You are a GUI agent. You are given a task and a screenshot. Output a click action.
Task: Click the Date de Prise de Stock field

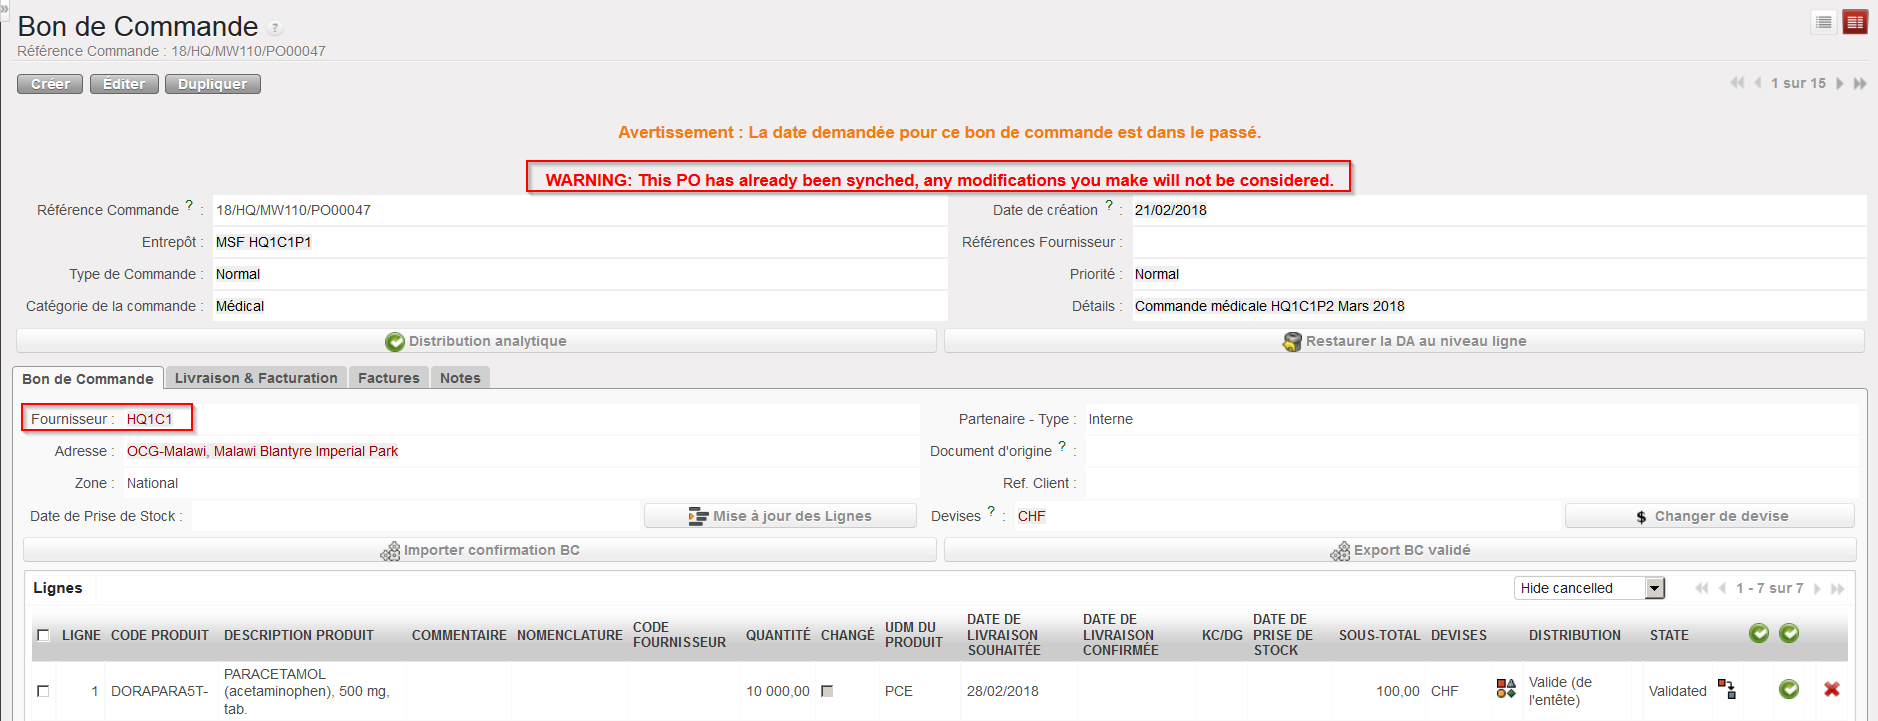point(415,516)
